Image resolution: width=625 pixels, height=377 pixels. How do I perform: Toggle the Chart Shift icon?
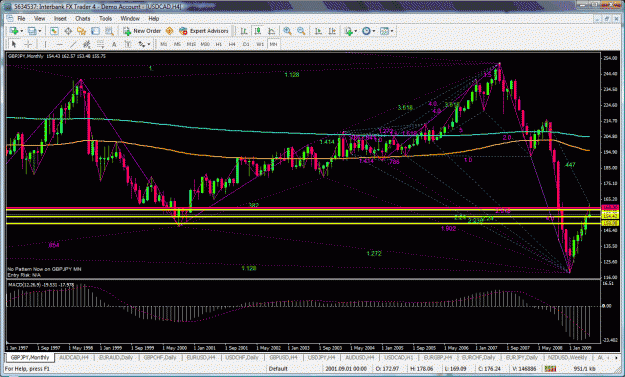[332, 31]
